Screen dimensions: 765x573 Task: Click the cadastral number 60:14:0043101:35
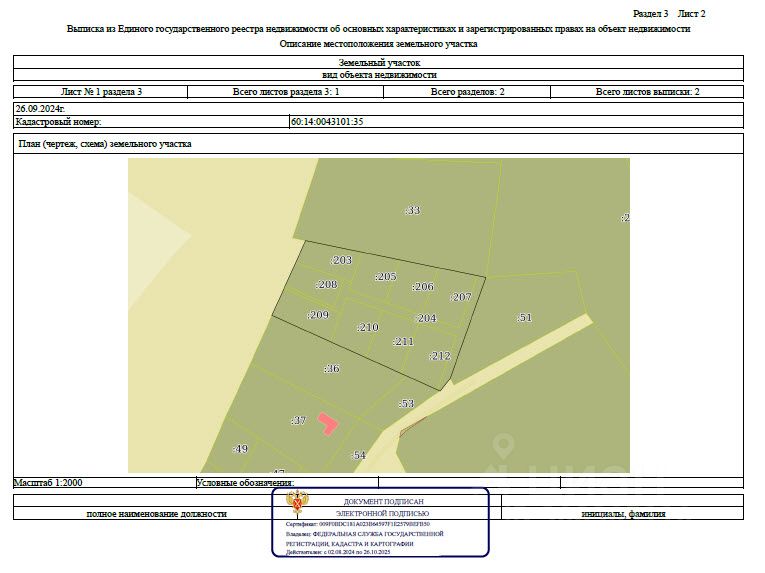[327, 122]
